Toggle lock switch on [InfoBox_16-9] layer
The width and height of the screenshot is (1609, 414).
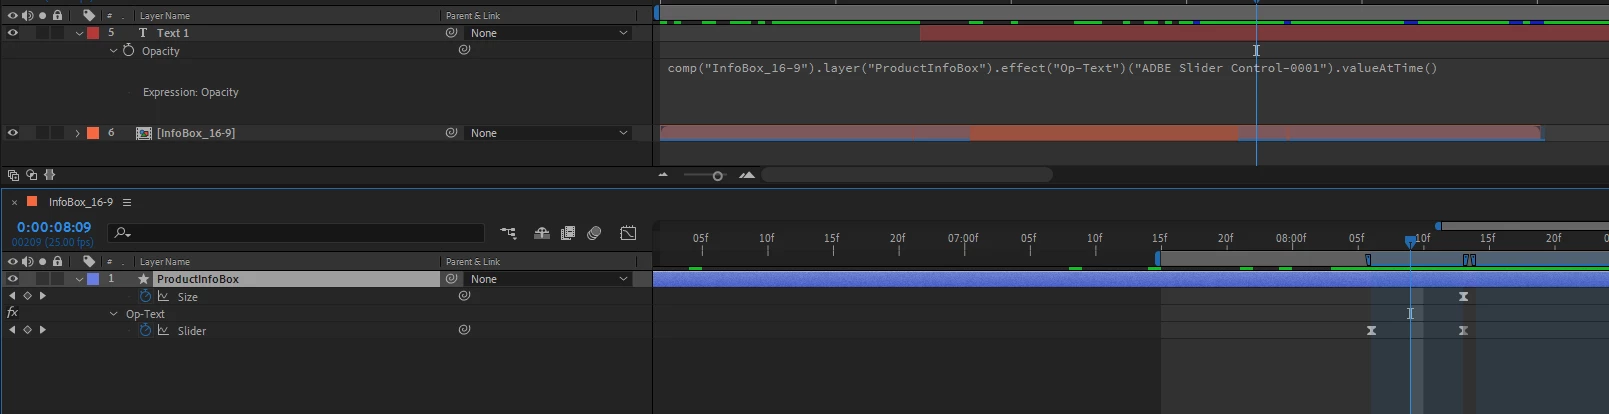pyautogui.click(x=58, y=133)
